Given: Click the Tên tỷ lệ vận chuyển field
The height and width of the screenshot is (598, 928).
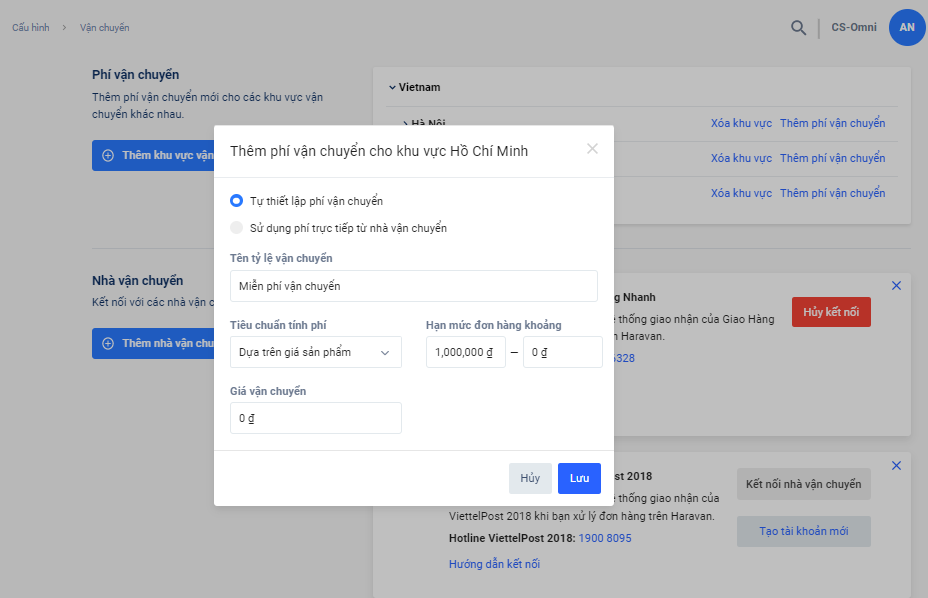Looking at the screenshot, I should click(x=413, y=286).
